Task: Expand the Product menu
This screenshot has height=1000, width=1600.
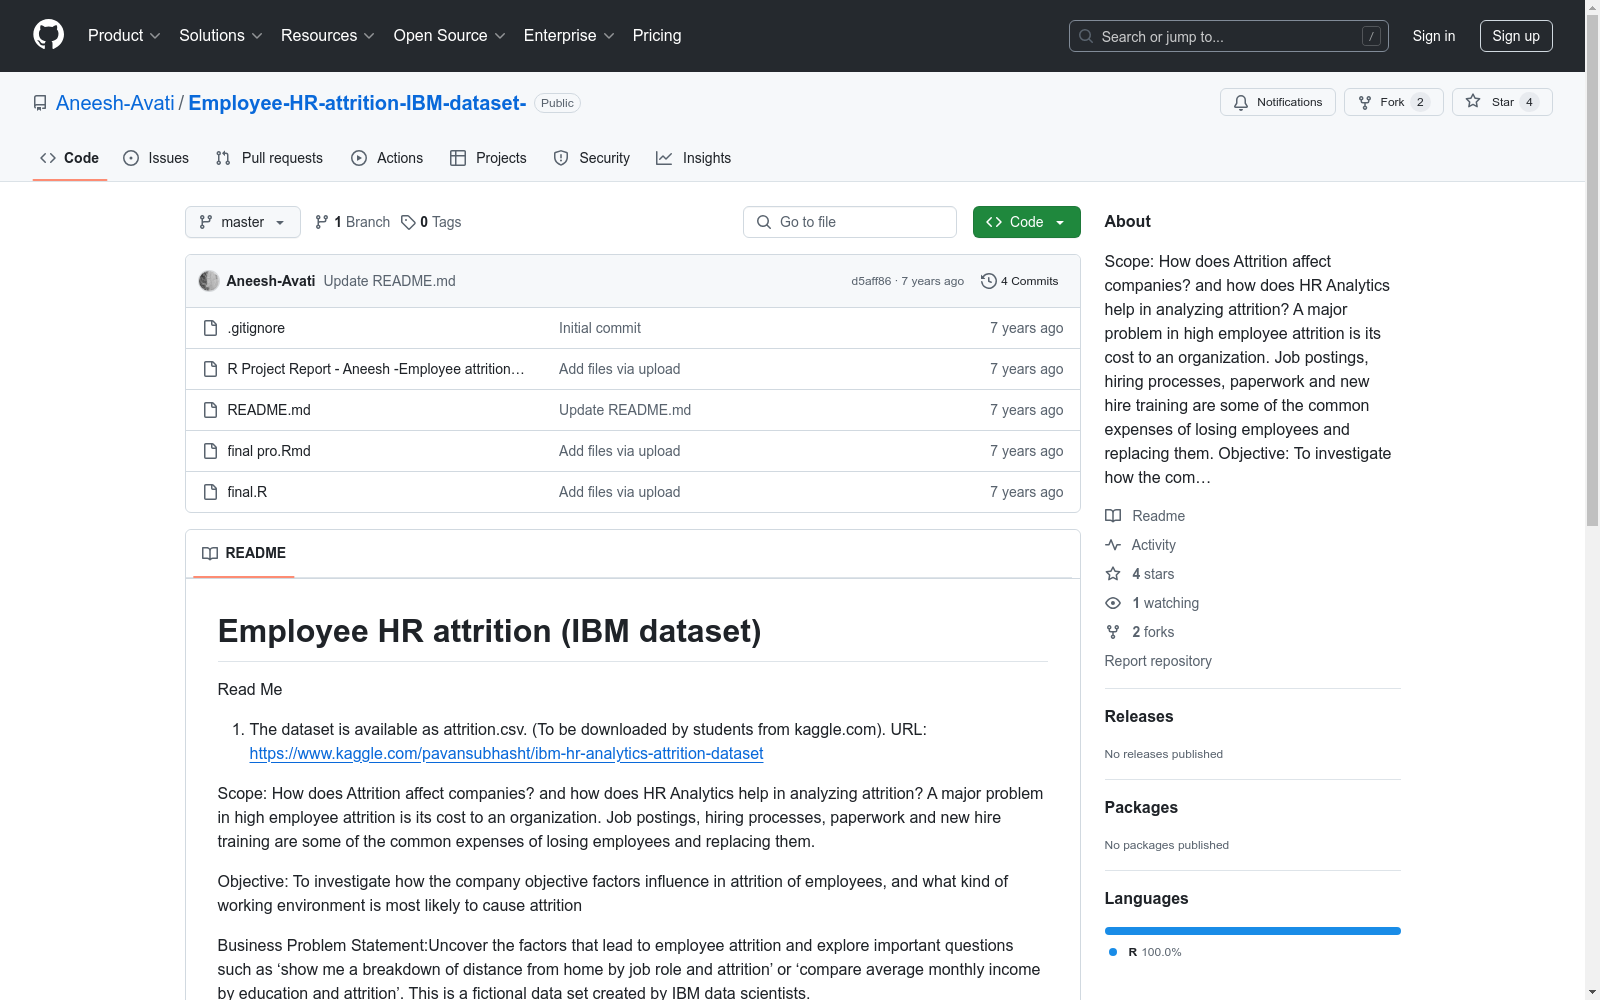Action: 124,35
